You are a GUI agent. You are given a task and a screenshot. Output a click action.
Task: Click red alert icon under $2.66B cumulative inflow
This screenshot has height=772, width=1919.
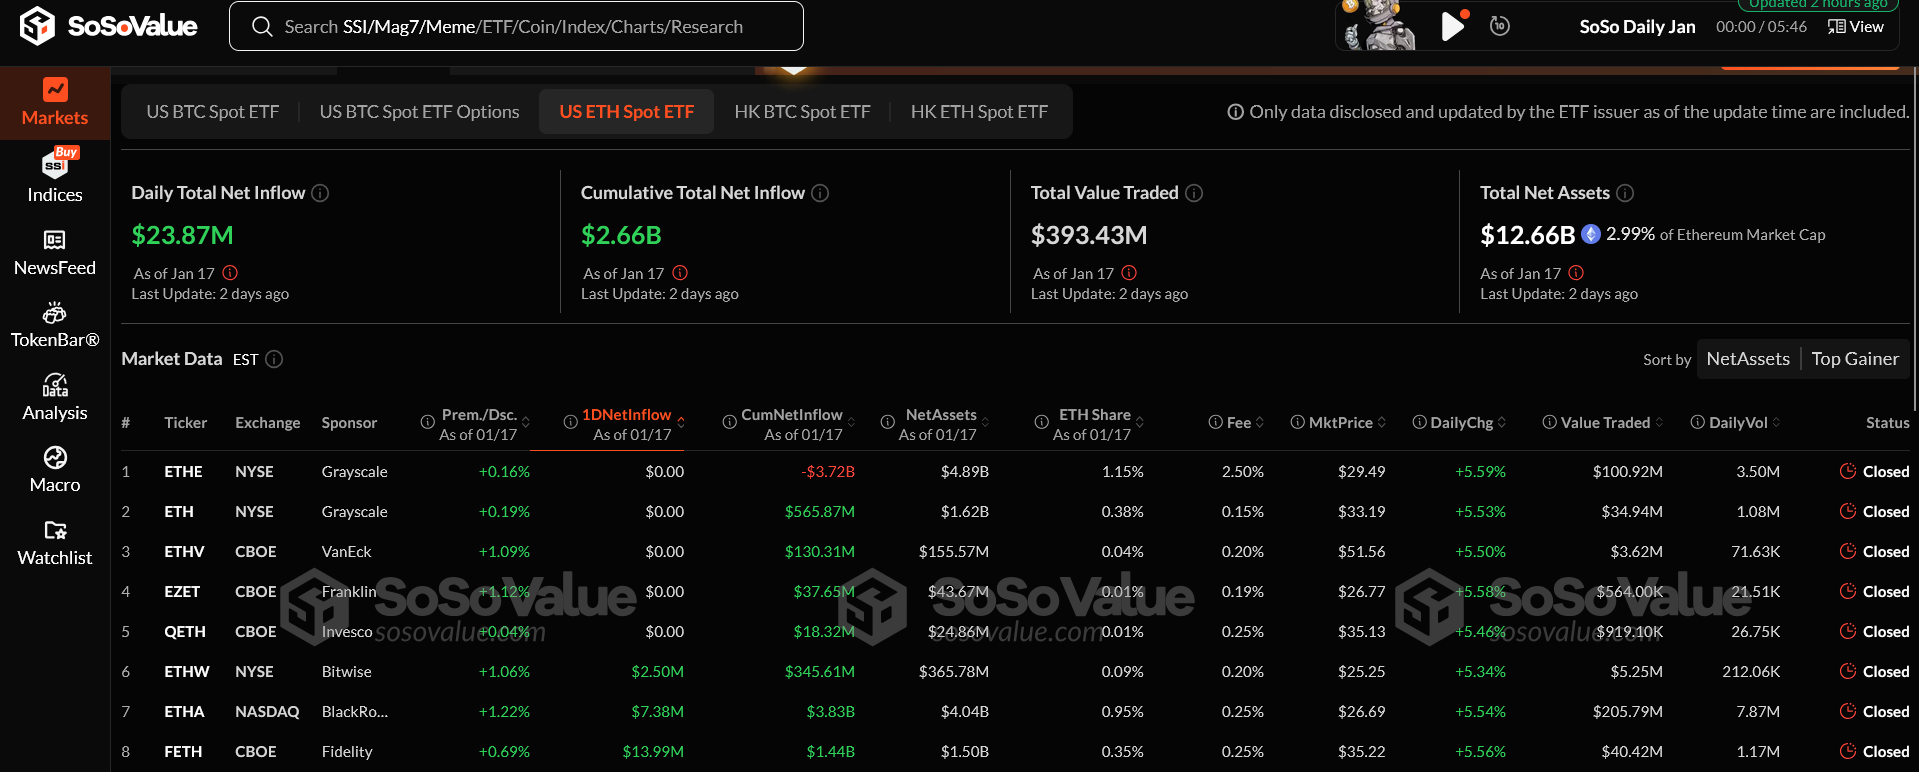point(680,273)
